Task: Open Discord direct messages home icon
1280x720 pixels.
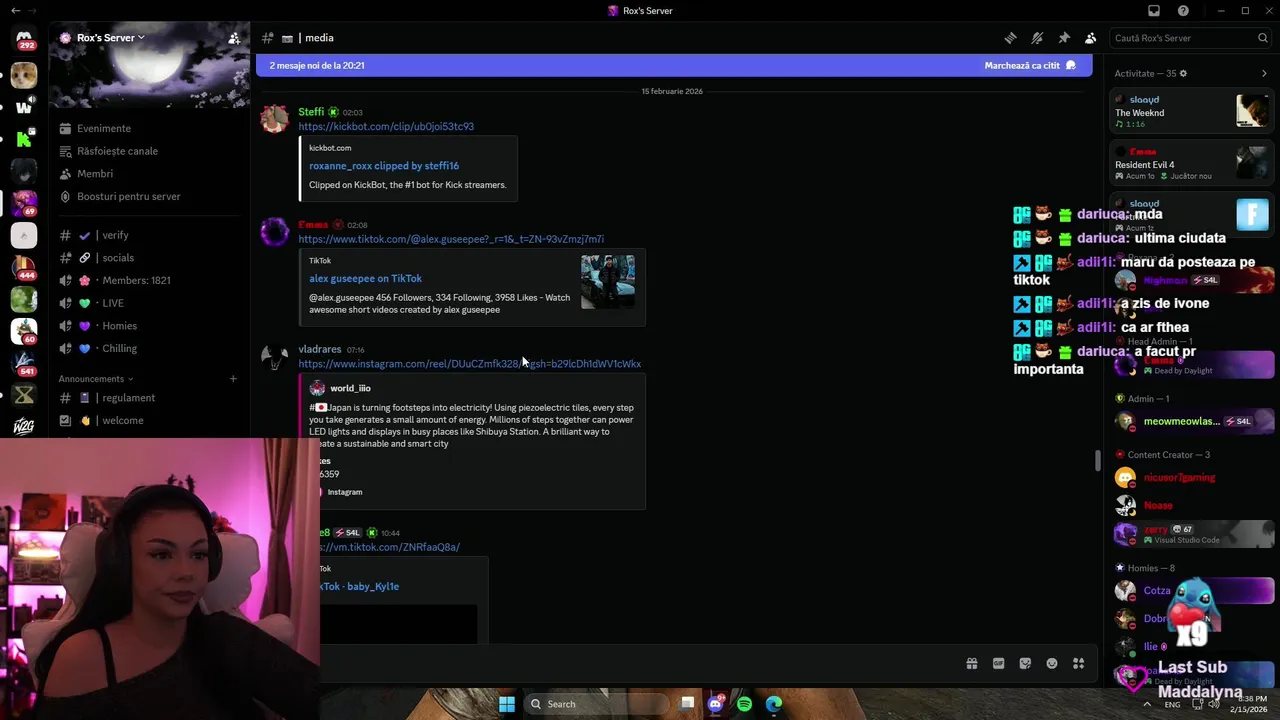Action: click(x=24, y=38)
